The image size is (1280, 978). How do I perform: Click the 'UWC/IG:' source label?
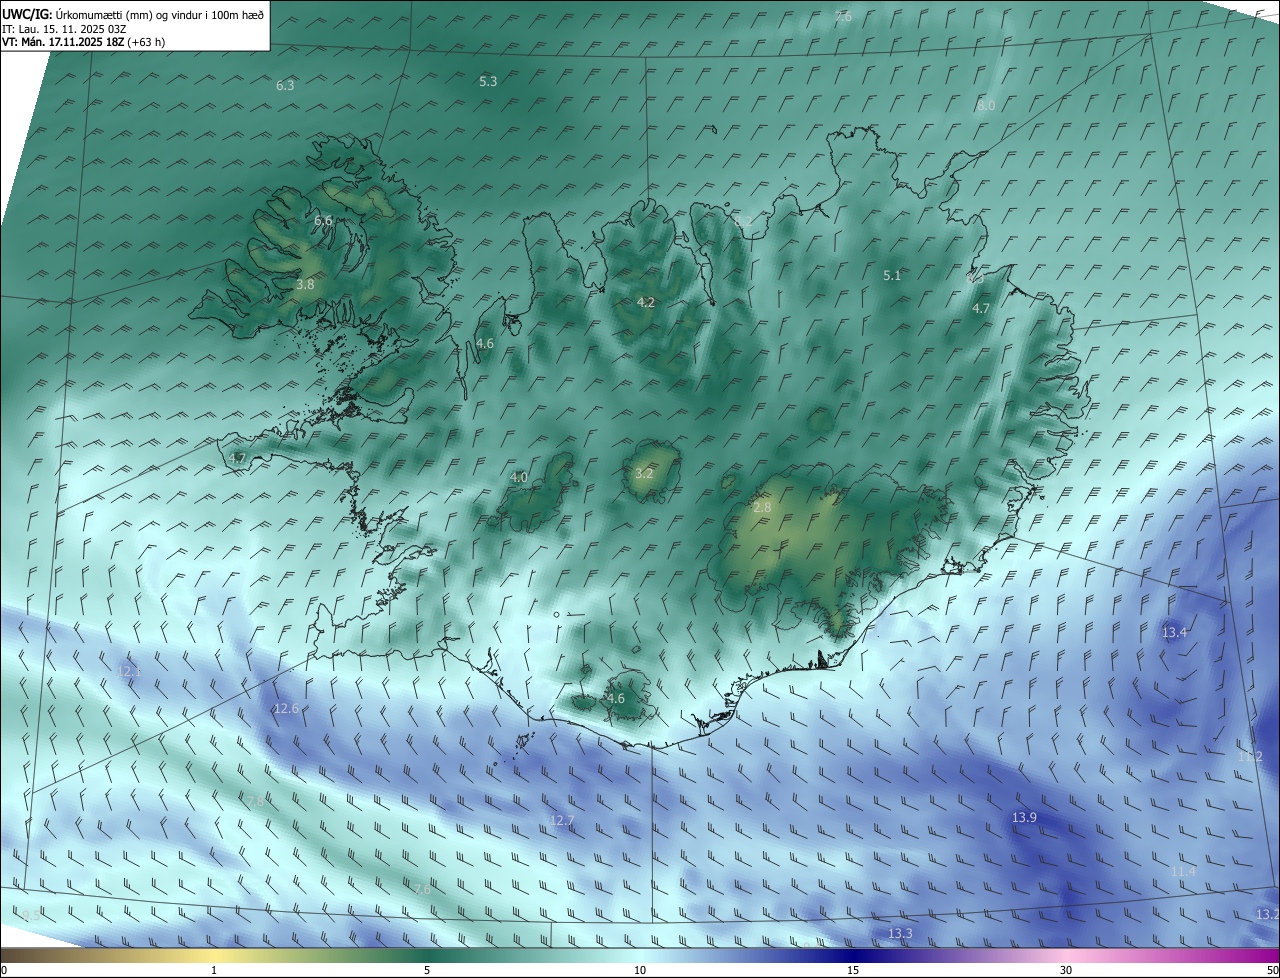27,14
